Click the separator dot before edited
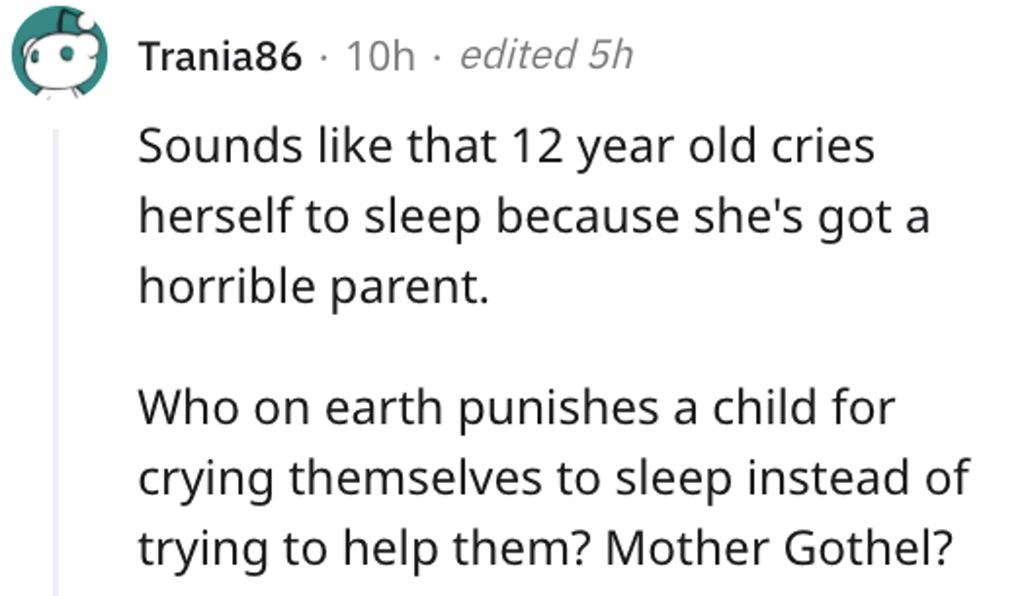This screenshot has width=1024, height=596. (x=437, y=59)
